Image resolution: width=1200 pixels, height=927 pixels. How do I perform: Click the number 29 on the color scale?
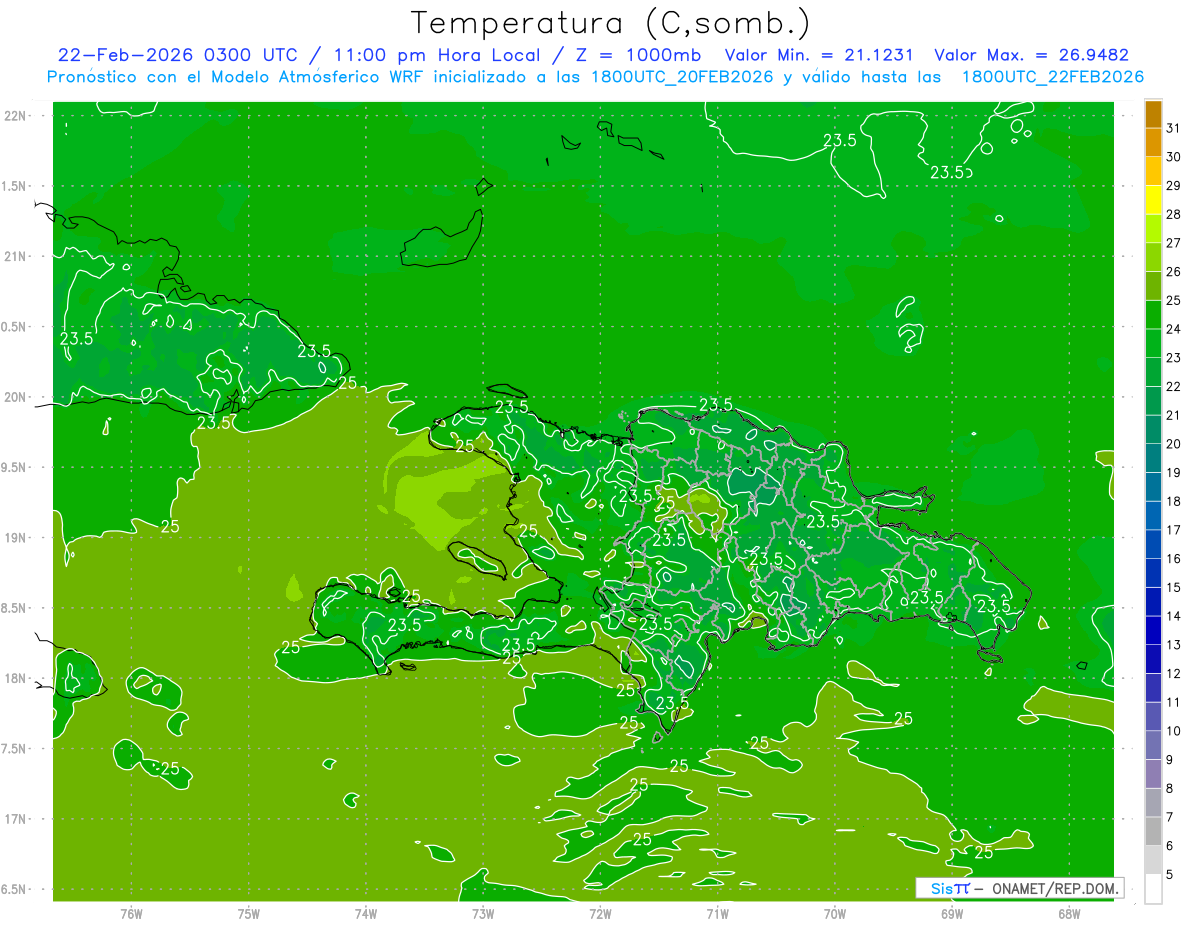1173,185
